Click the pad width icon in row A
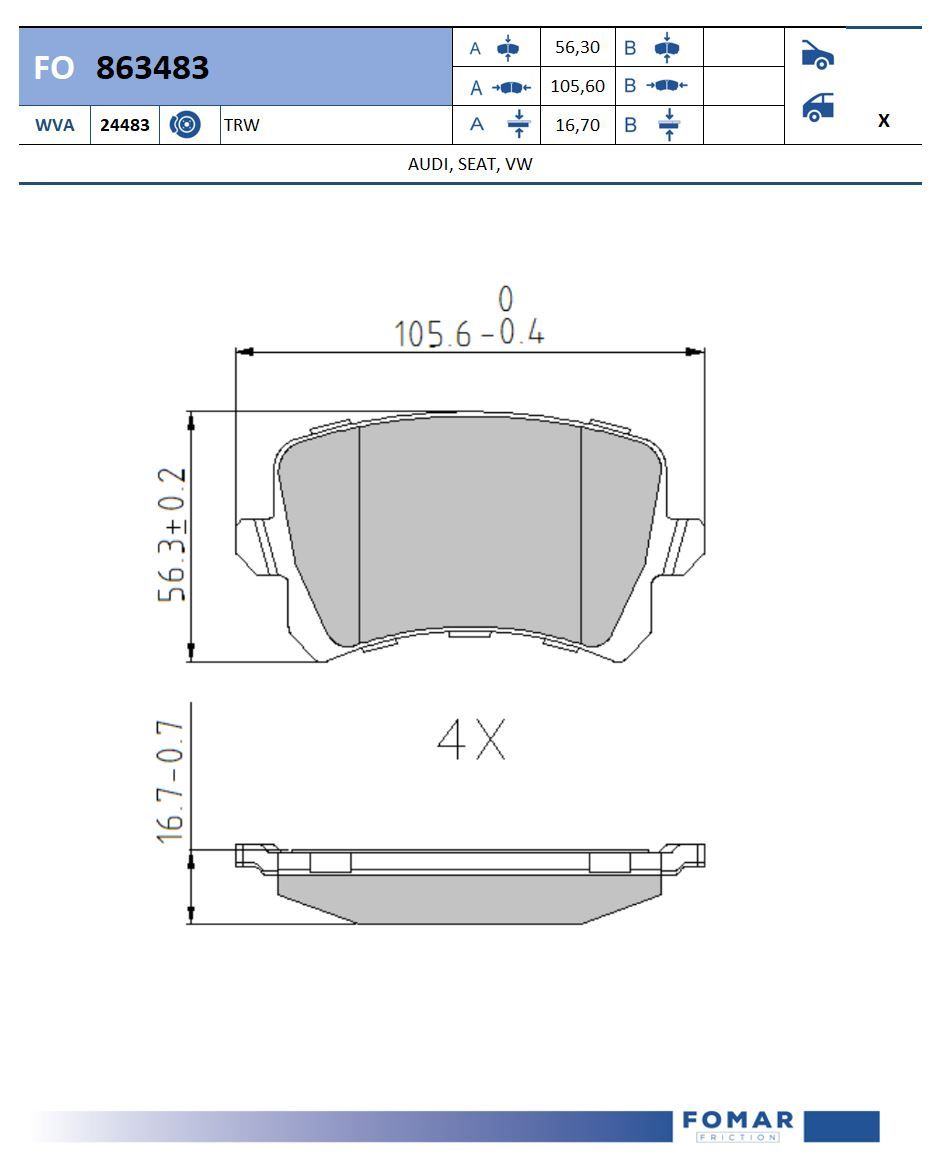This screenshot has width=947, height=1164. point(511,87)
